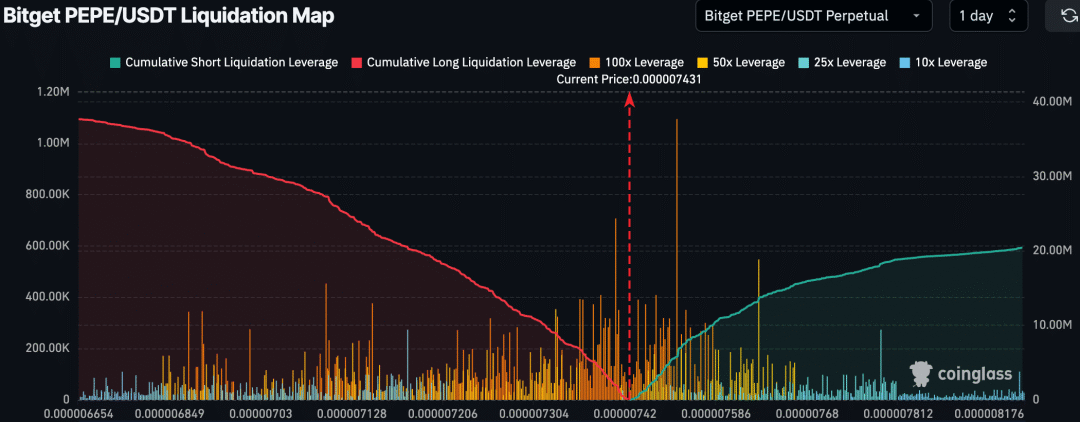
Task: Click the 800.00K left axis label
Action: click(x=47, y=194)
